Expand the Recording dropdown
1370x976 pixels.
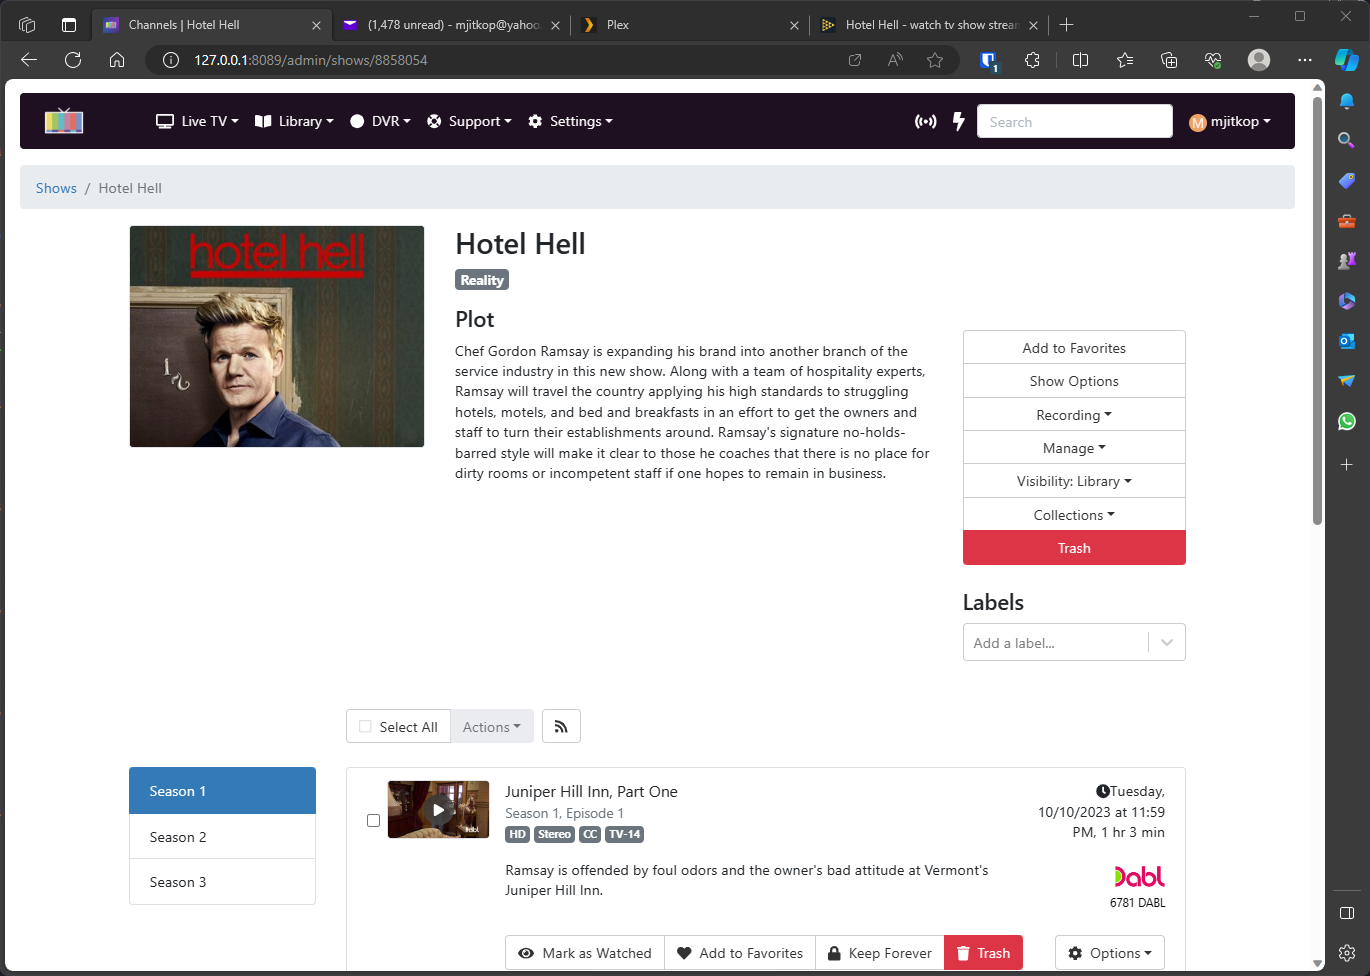[x=1074, y=415]
